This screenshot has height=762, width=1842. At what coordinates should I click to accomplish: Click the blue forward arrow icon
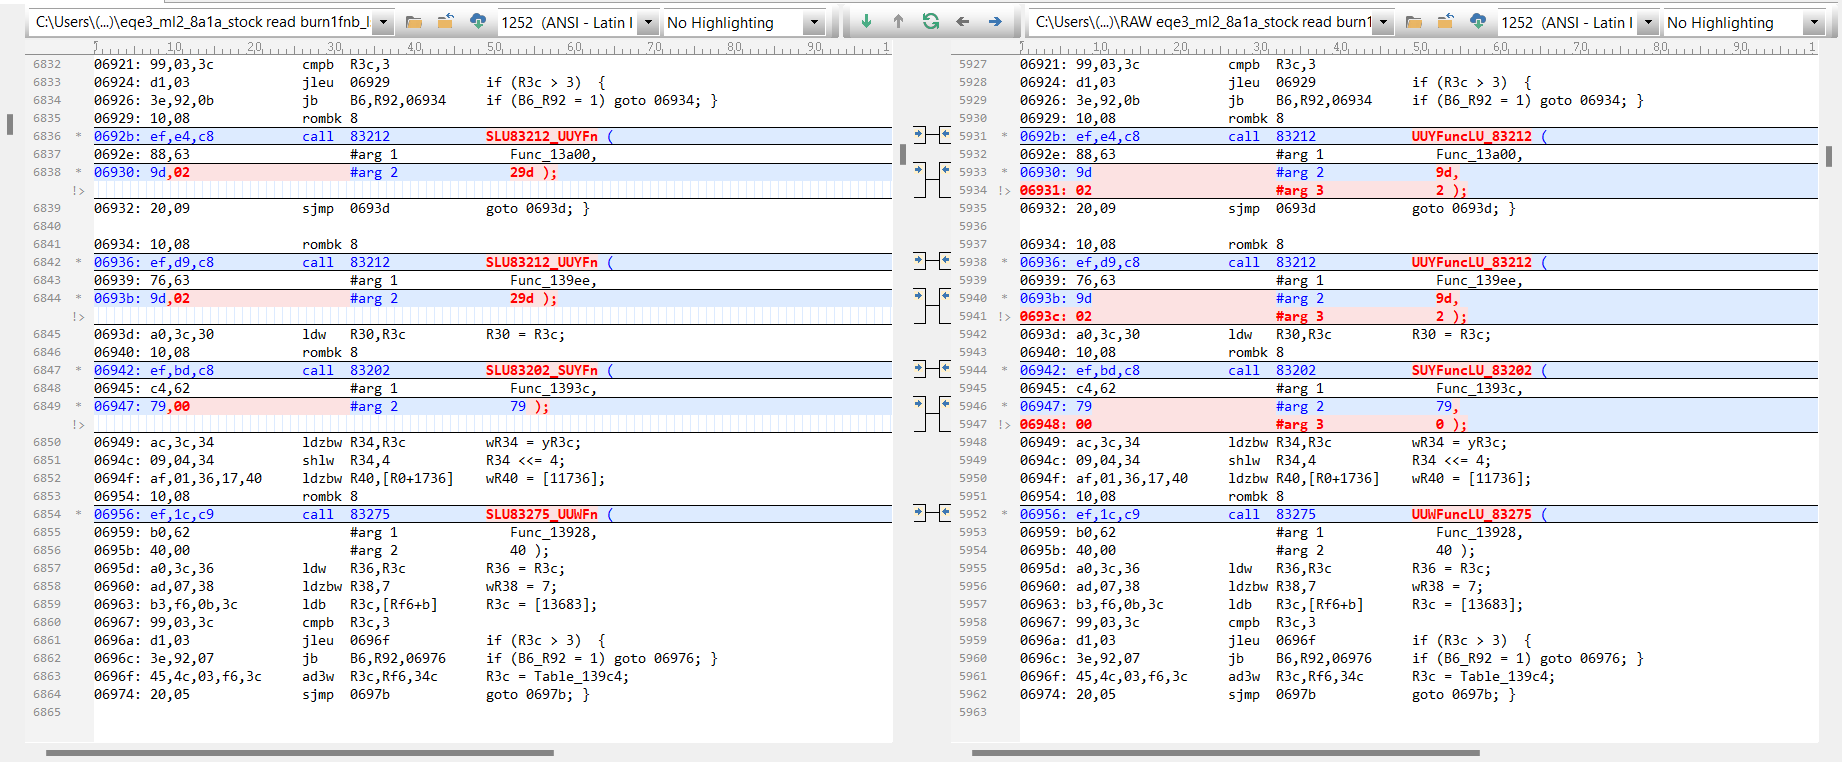(x=994, y=21)
